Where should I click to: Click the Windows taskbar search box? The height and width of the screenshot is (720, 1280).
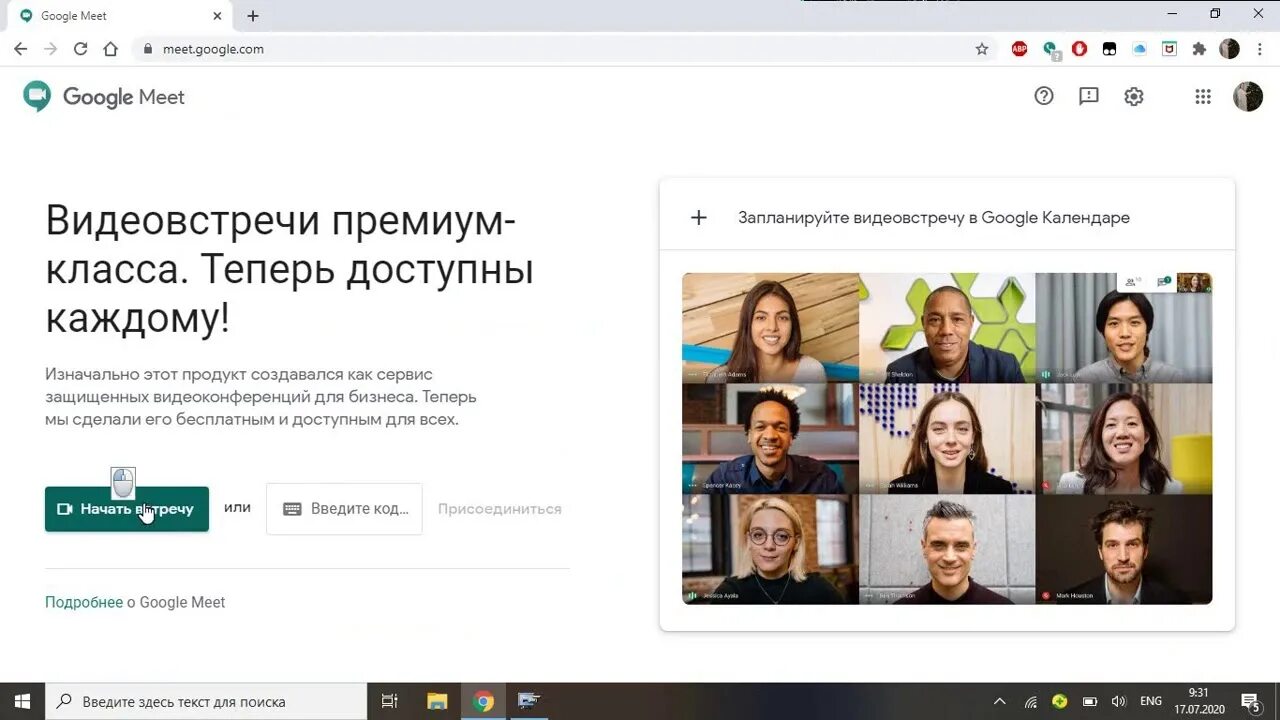(x=207, y=701)
